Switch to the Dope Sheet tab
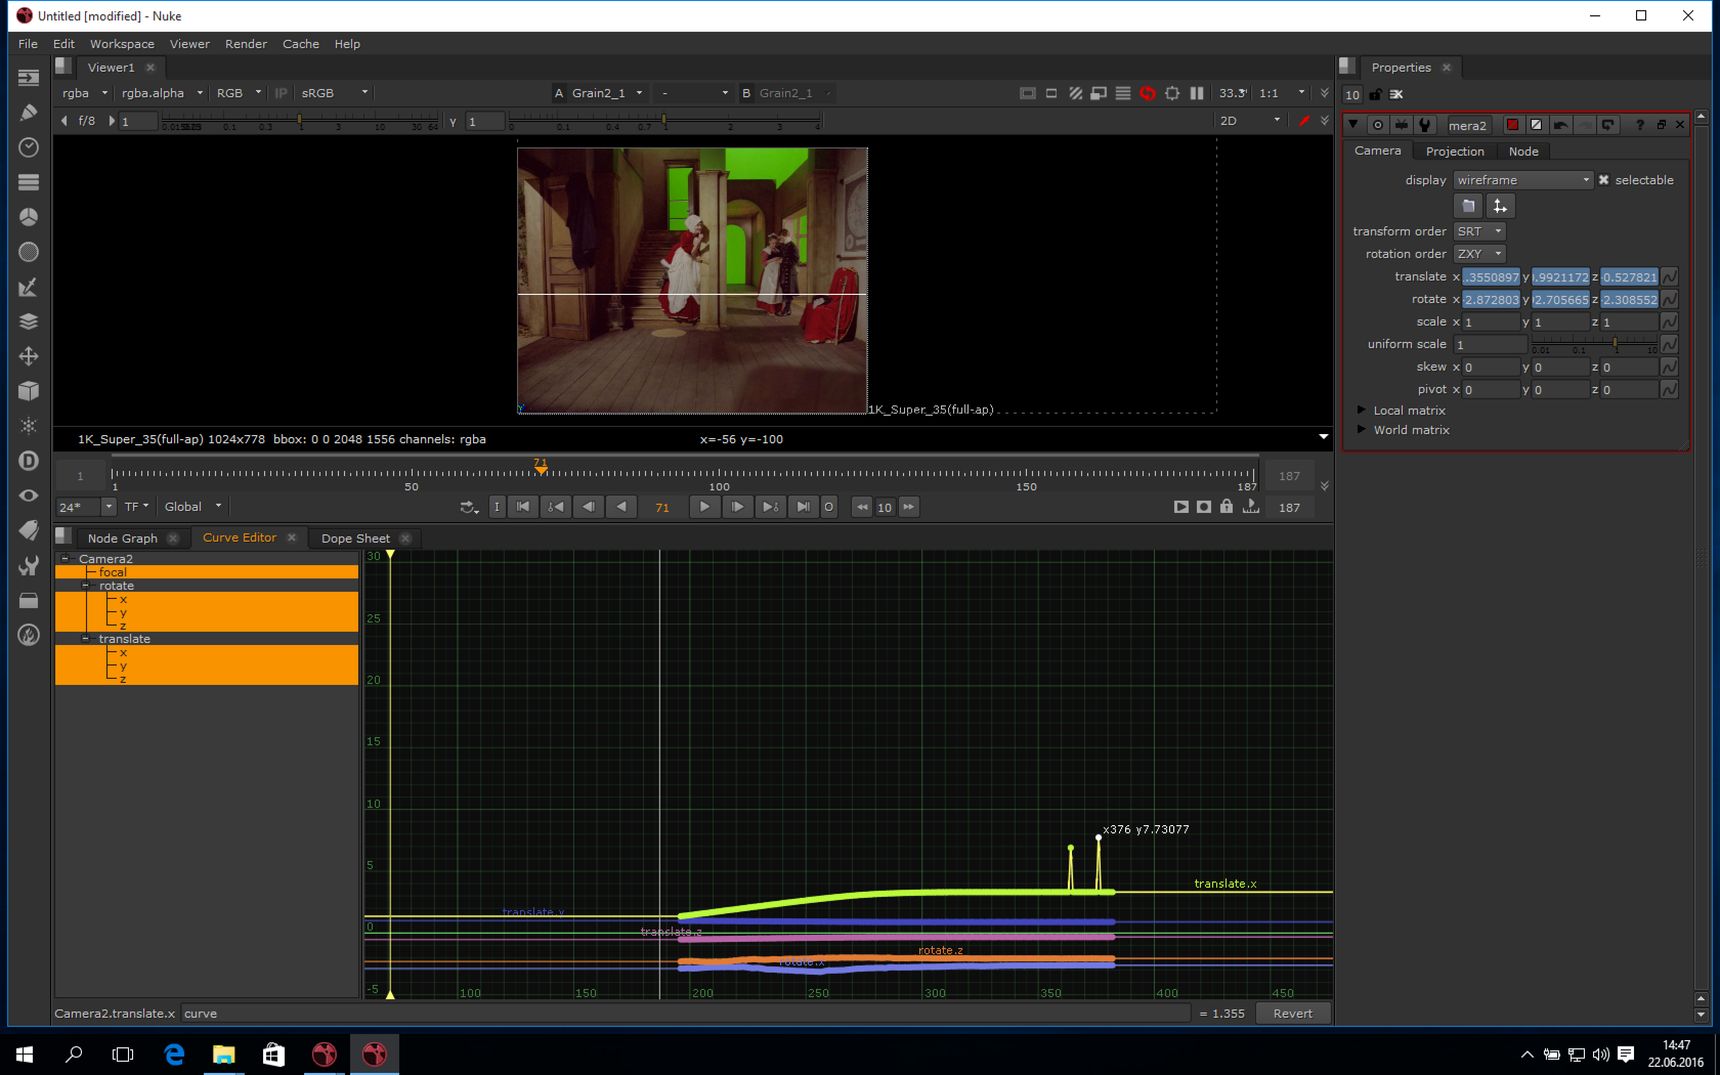This screenshot has height=1075, width=1720. click(x=355, y=538)
